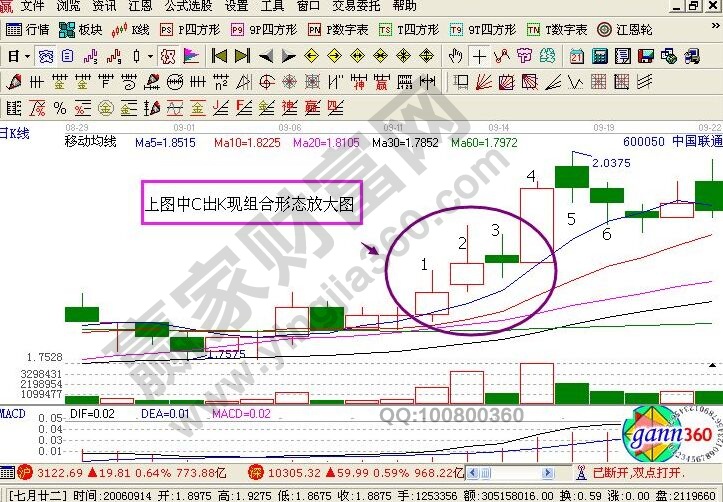Open the candlestick chart type dropdown arrow
723x502 pixels.
(150, 57)
